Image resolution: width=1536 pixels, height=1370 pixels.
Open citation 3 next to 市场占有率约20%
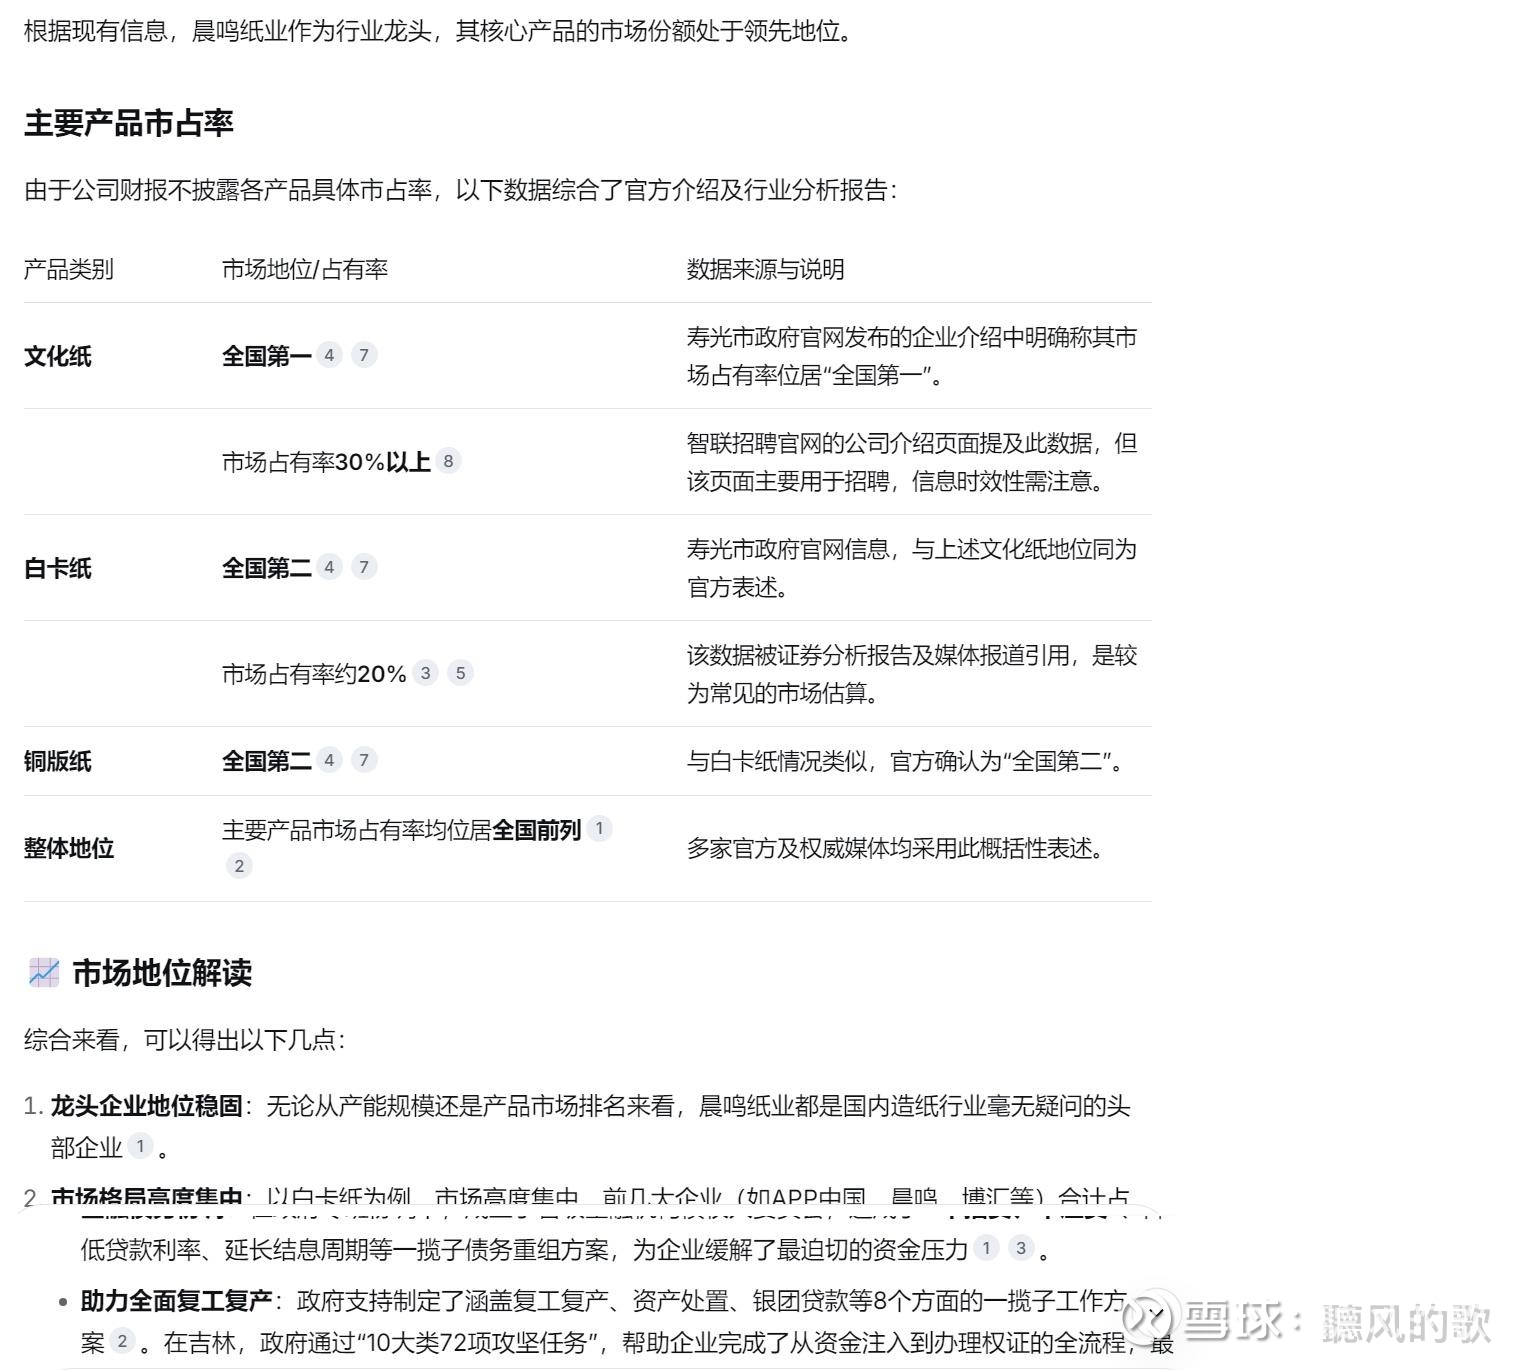point(425,673)
